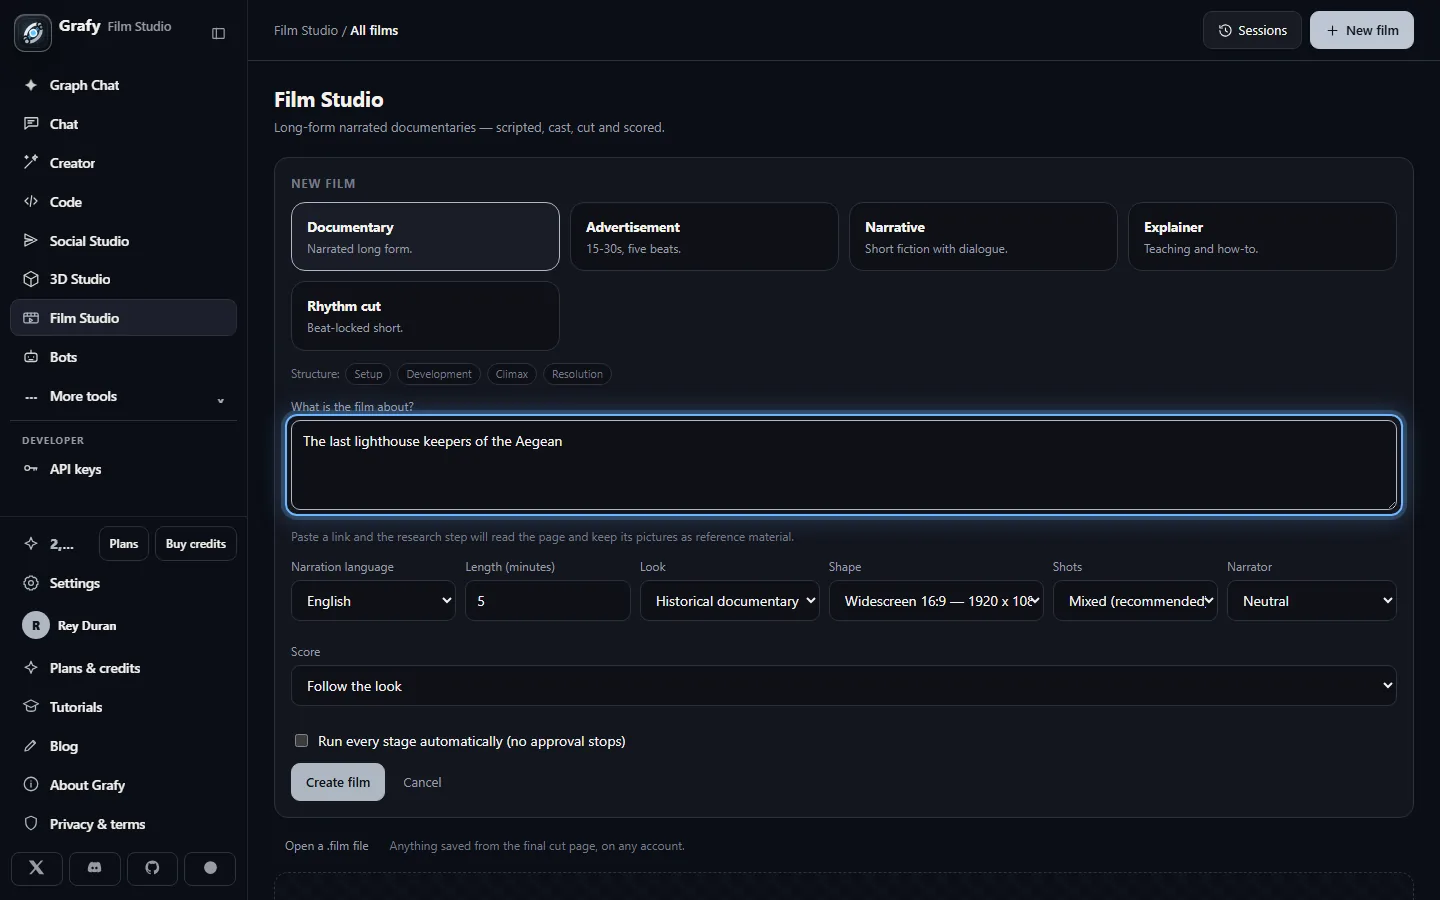The height and width of the screenshot is (900, 1440).
Task: Go to Chat in the sidebar
Action: pos(123,124)
